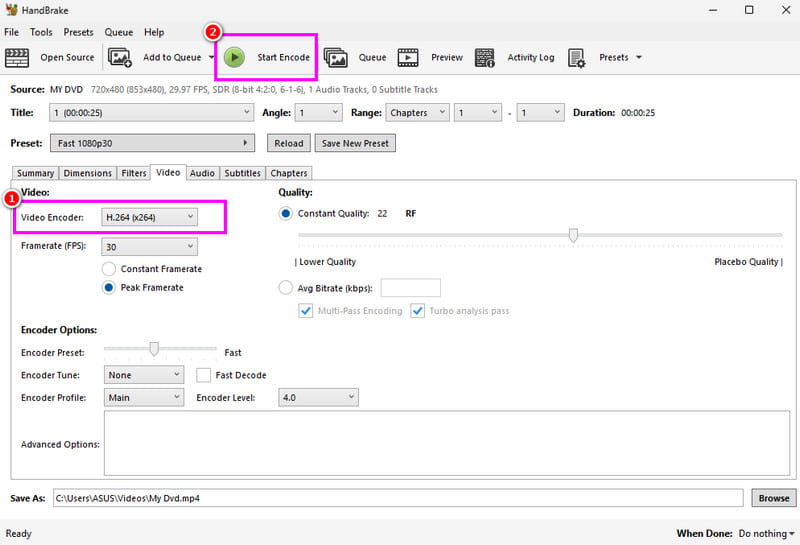
Task: Open the ending chapter dropdown
Action: (x=540, y=113)
